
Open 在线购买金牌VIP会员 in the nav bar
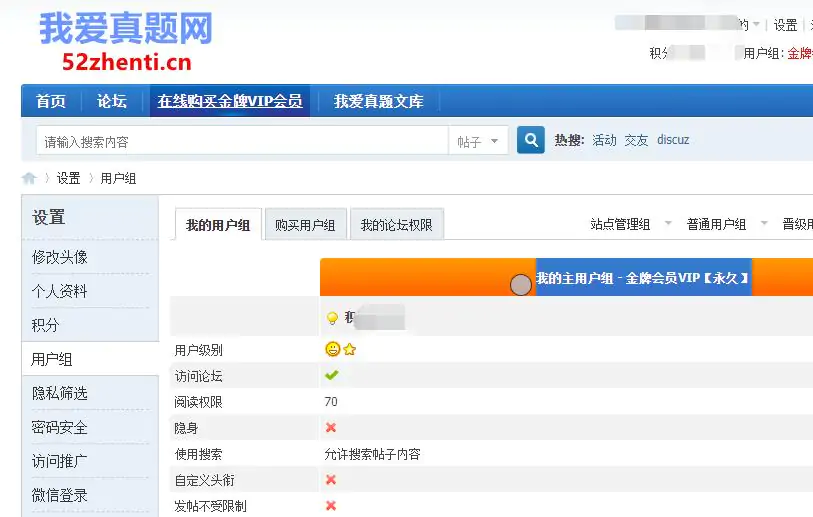point(230,101)
